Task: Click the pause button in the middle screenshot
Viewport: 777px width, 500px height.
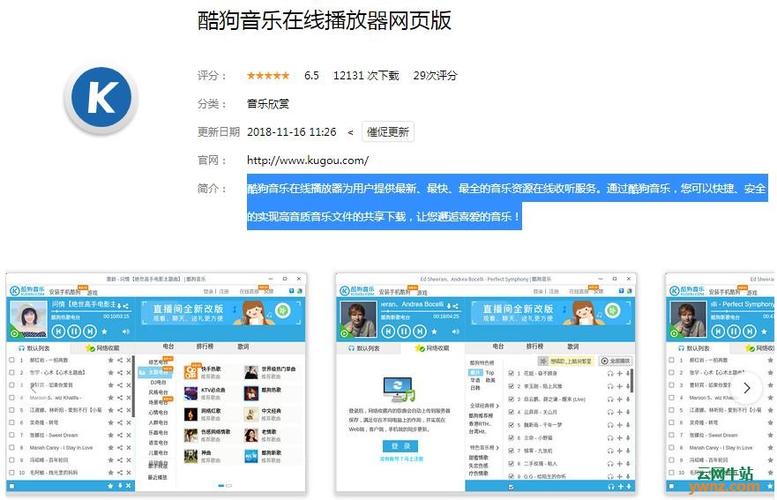Action: [x=404, y=331]
